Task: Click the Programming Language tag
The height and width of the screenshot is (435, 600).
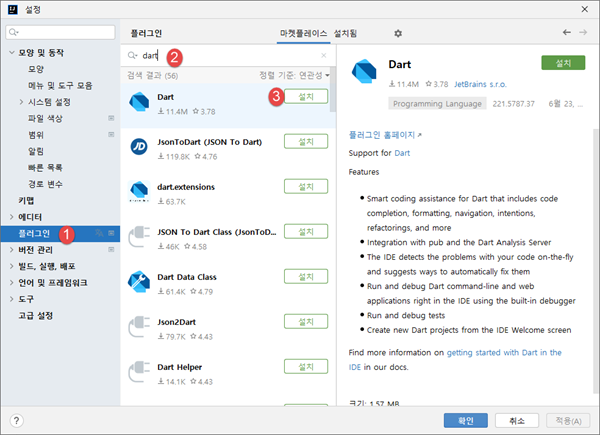Action: click(x=437, y=104)
